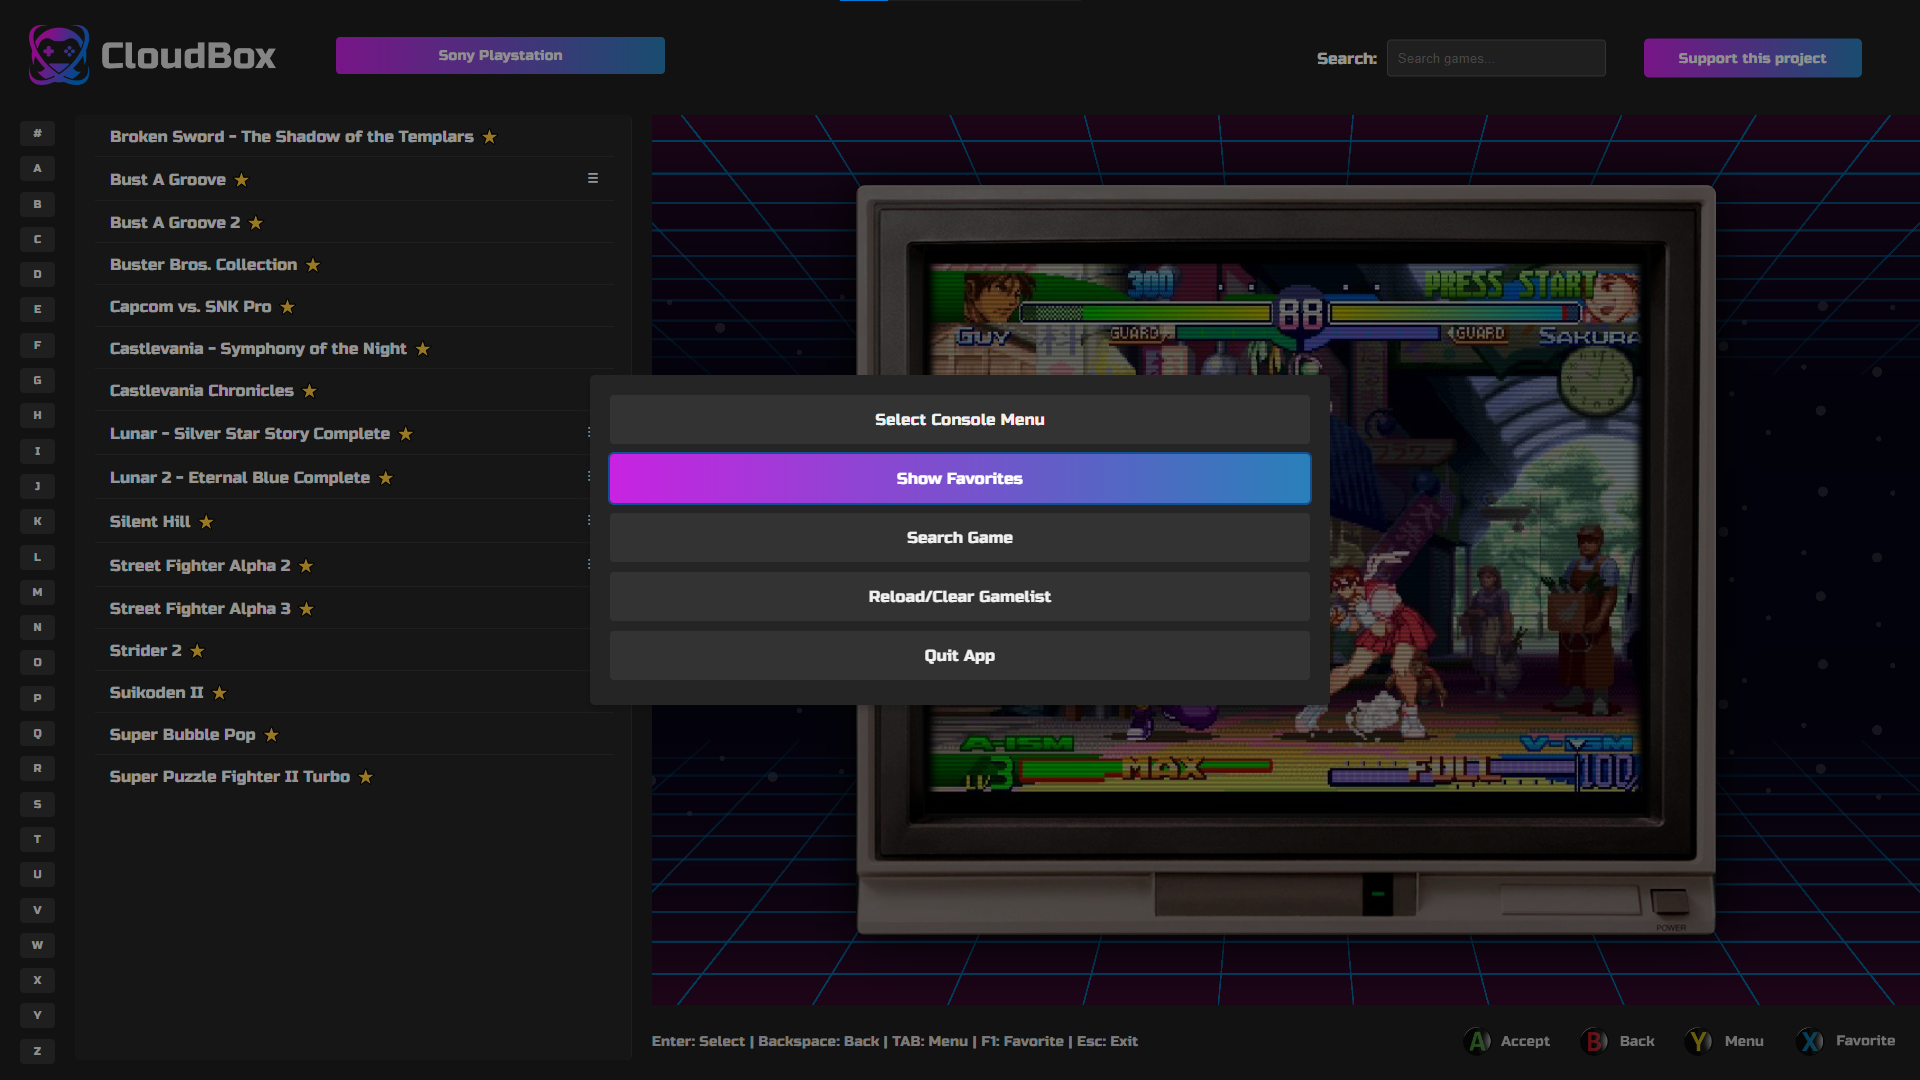Choose Reload/Clear Gamelist option
This screenshot has height=1080, width=1920.
coord(960,596)
